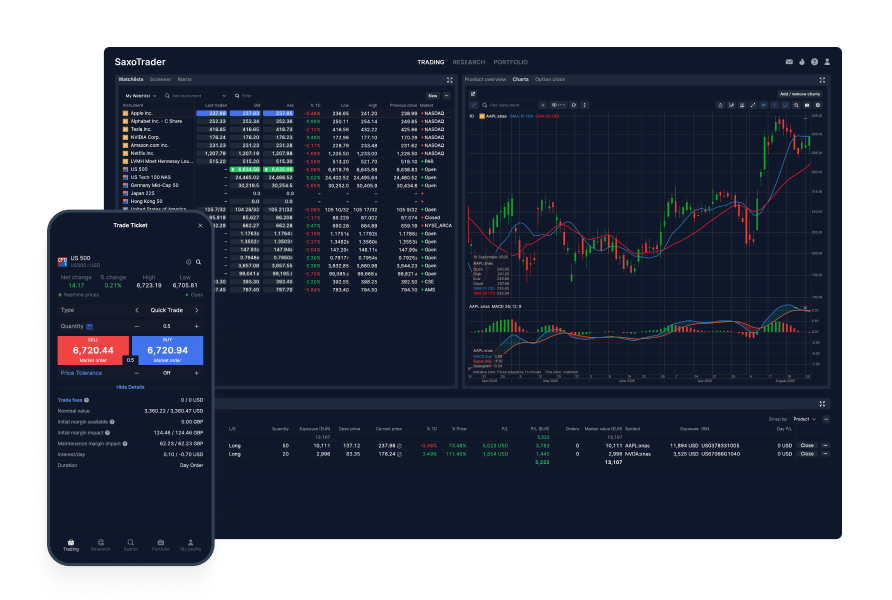Open the user profile icon top right

click(x=827, y=61)
